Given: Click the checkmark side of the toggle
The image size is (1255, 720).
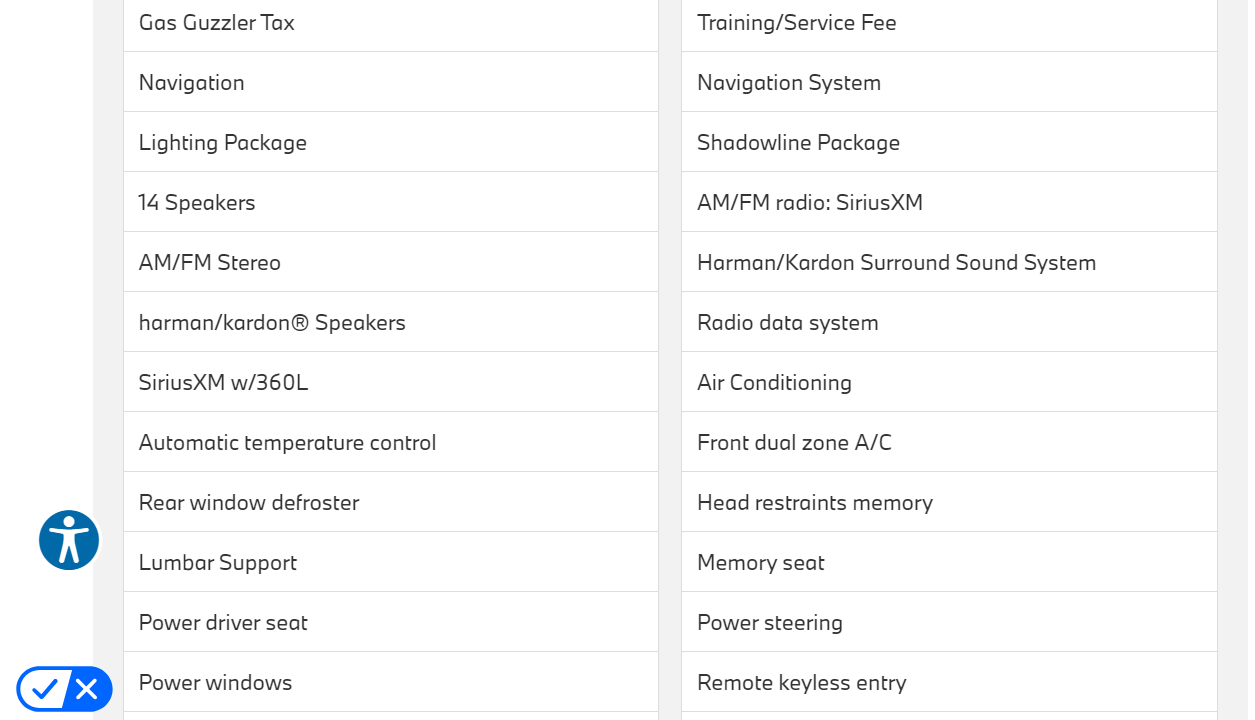Looking at the screenshot, I should 44,688.
